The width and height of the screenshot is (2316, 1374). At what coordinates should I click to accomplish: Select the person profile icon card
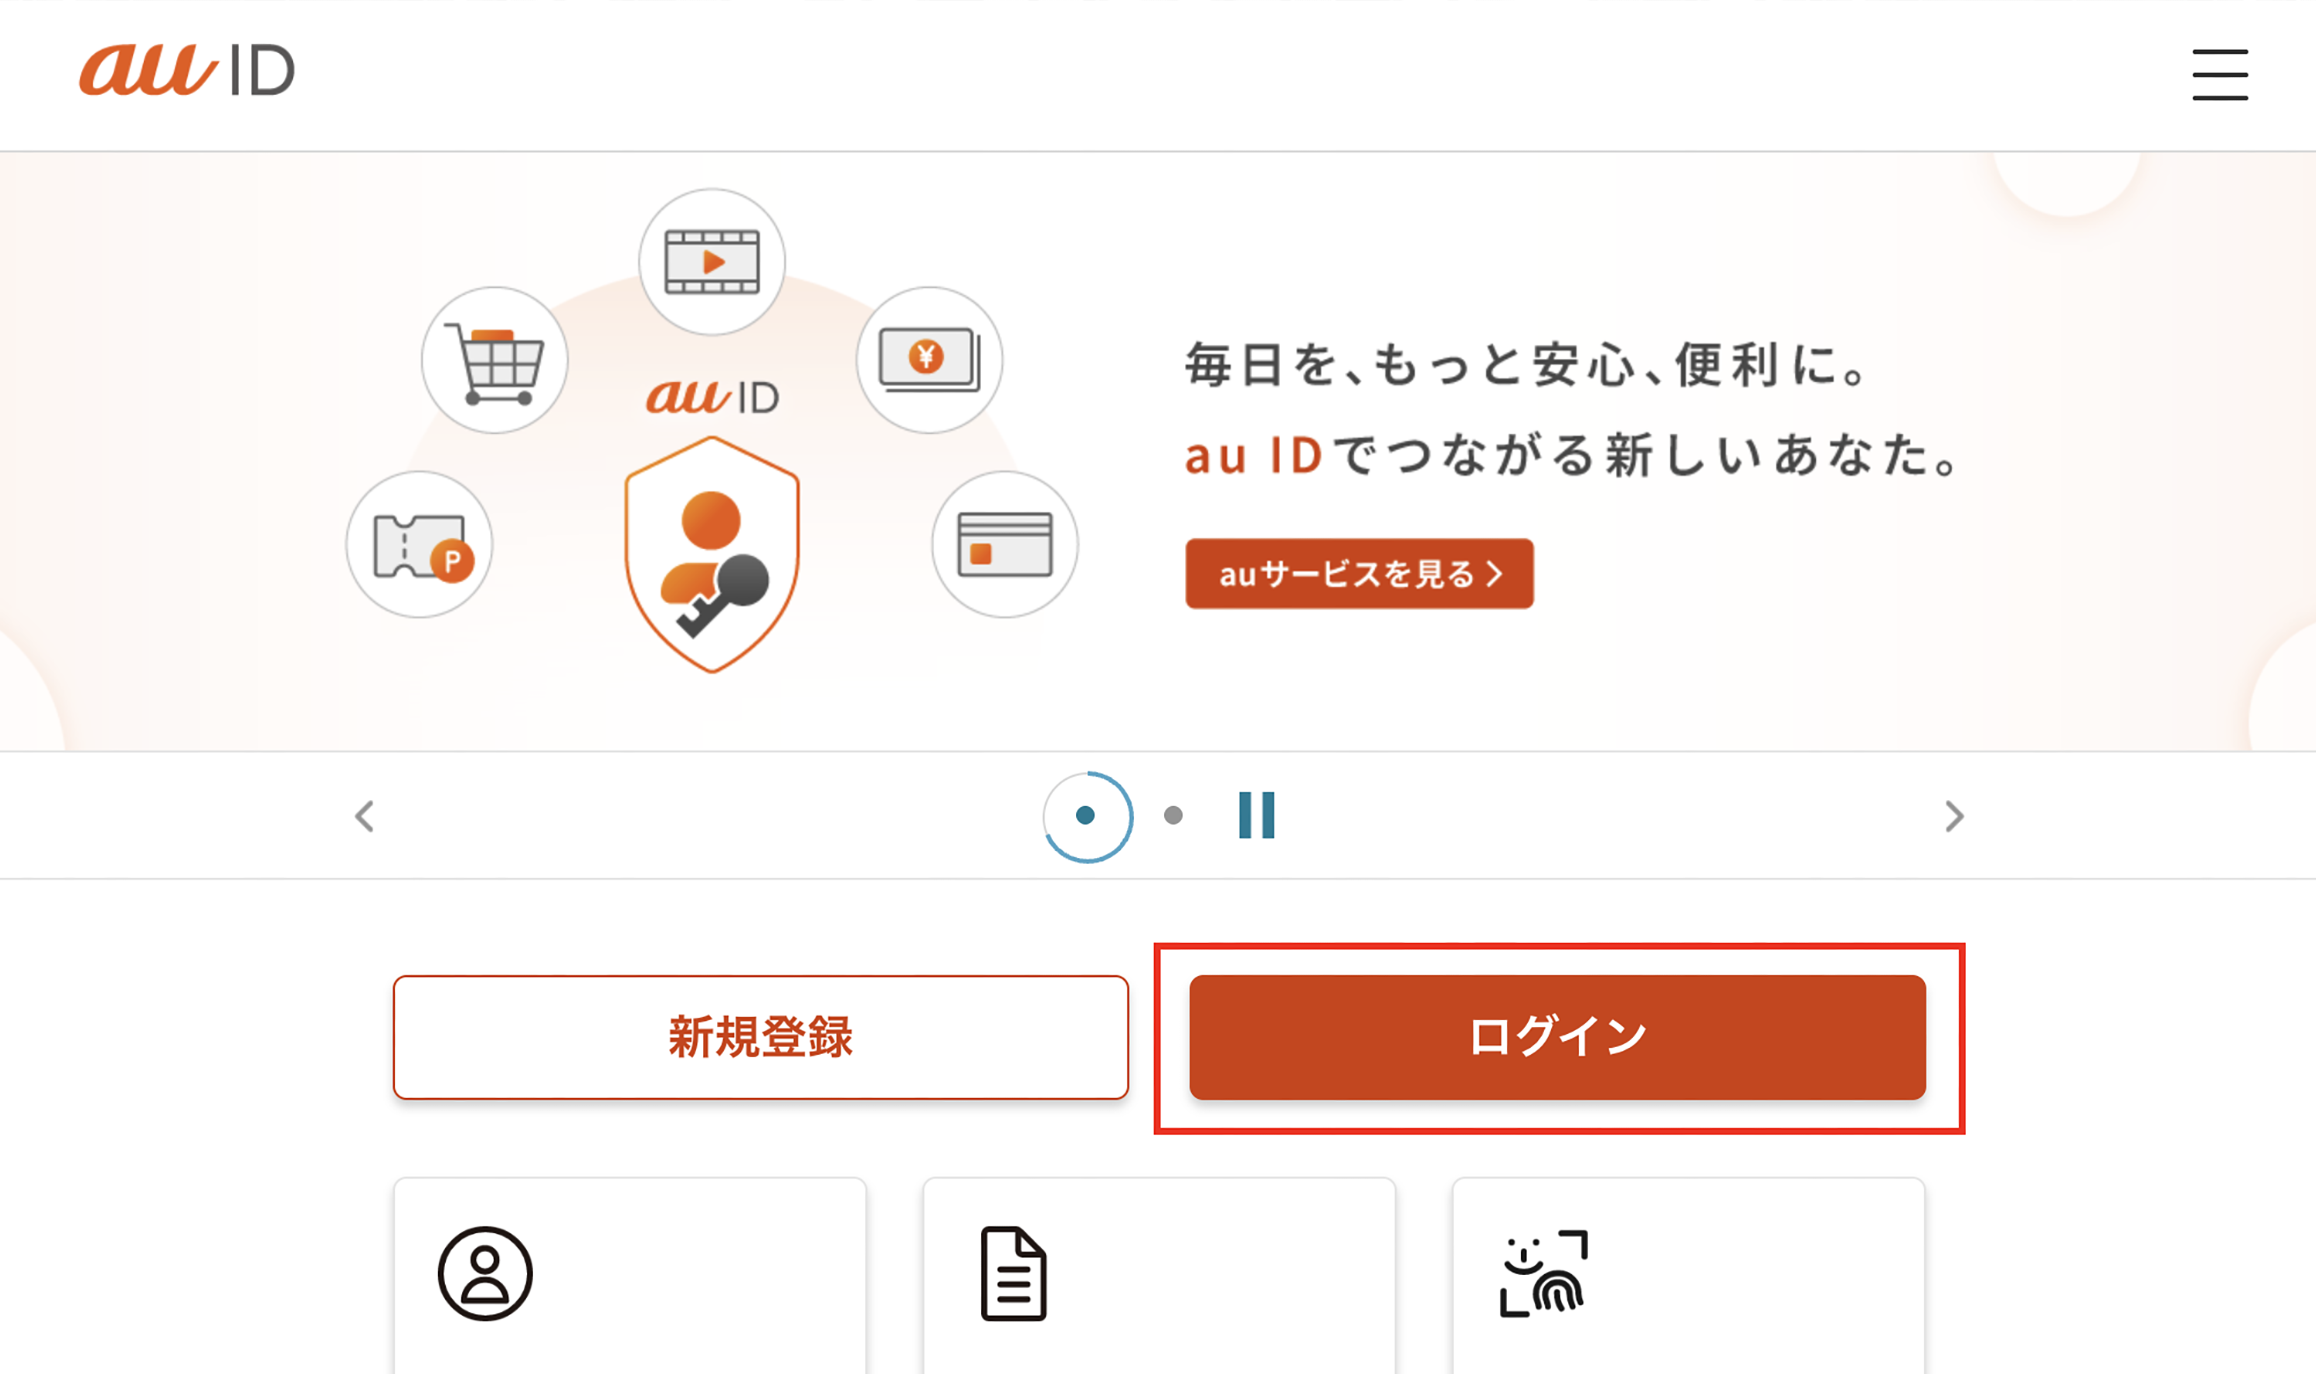487,1275
